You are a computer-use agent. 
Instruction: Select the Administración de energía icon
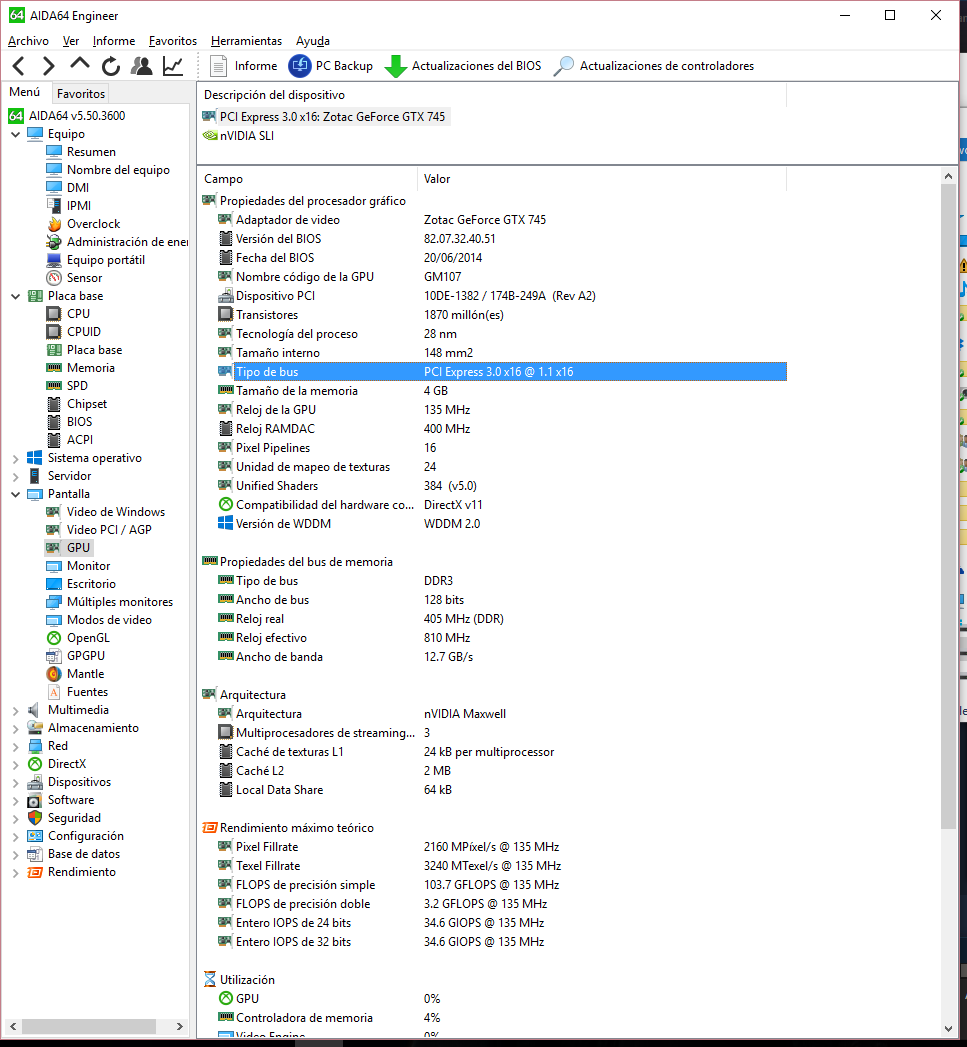coord(53,242)
